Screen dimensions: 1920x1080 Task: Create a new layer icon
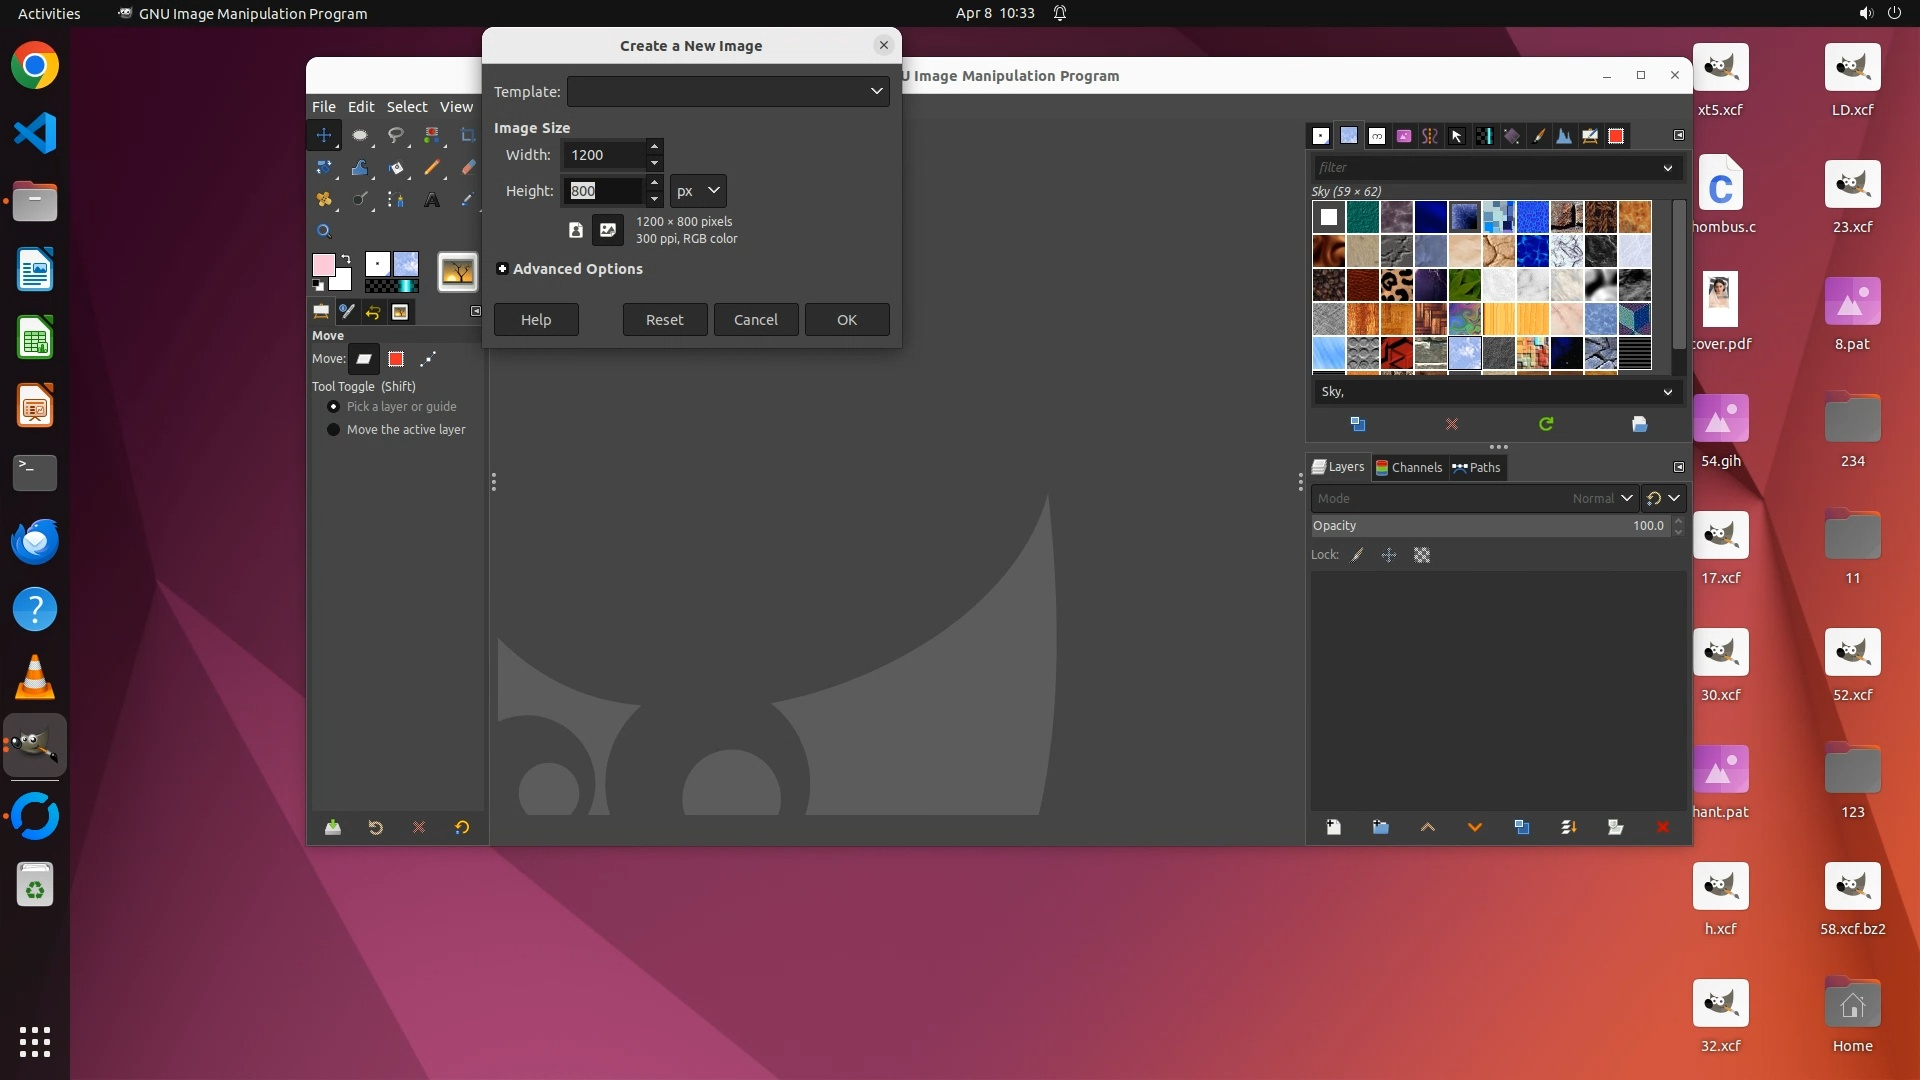(x=1334, y=827)
